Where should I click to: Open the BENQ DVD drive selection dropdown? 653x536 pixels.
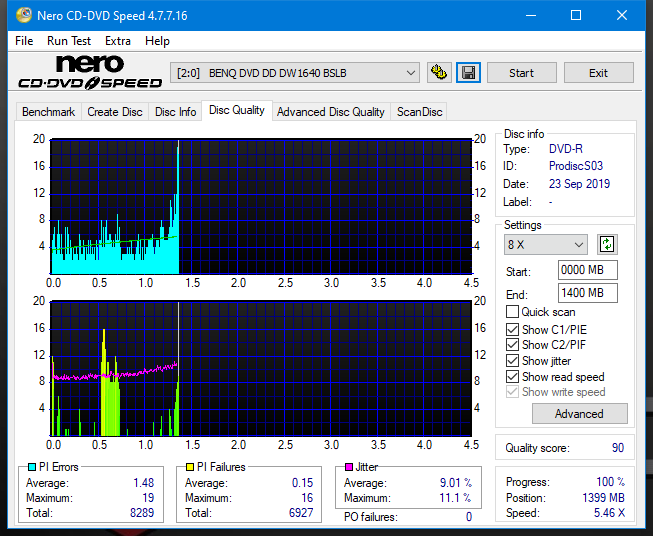coord(294,73)
